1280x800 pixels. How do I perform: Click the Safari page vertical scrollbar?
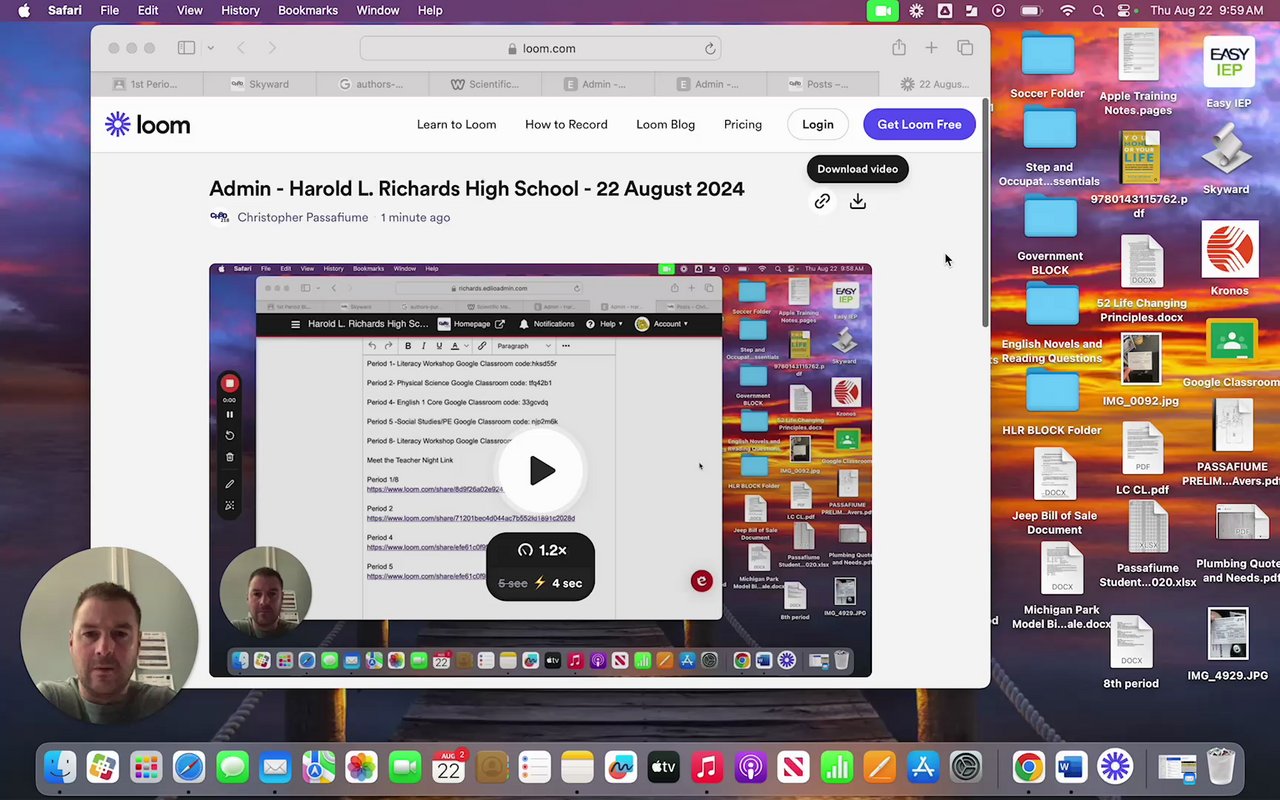pyautogui.click(x=986, y=212)
